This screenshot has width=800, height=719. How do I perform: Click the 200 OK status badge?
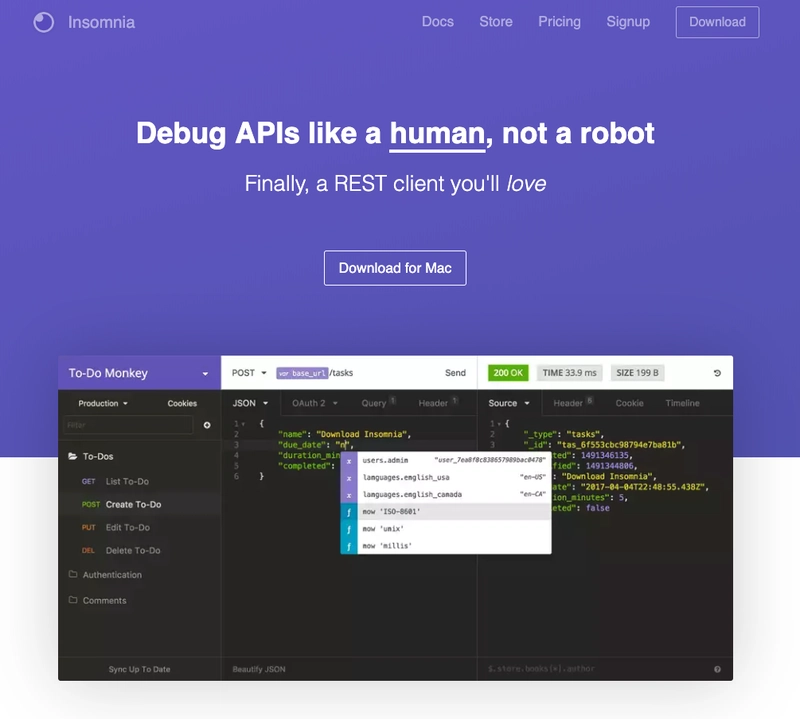508,373
